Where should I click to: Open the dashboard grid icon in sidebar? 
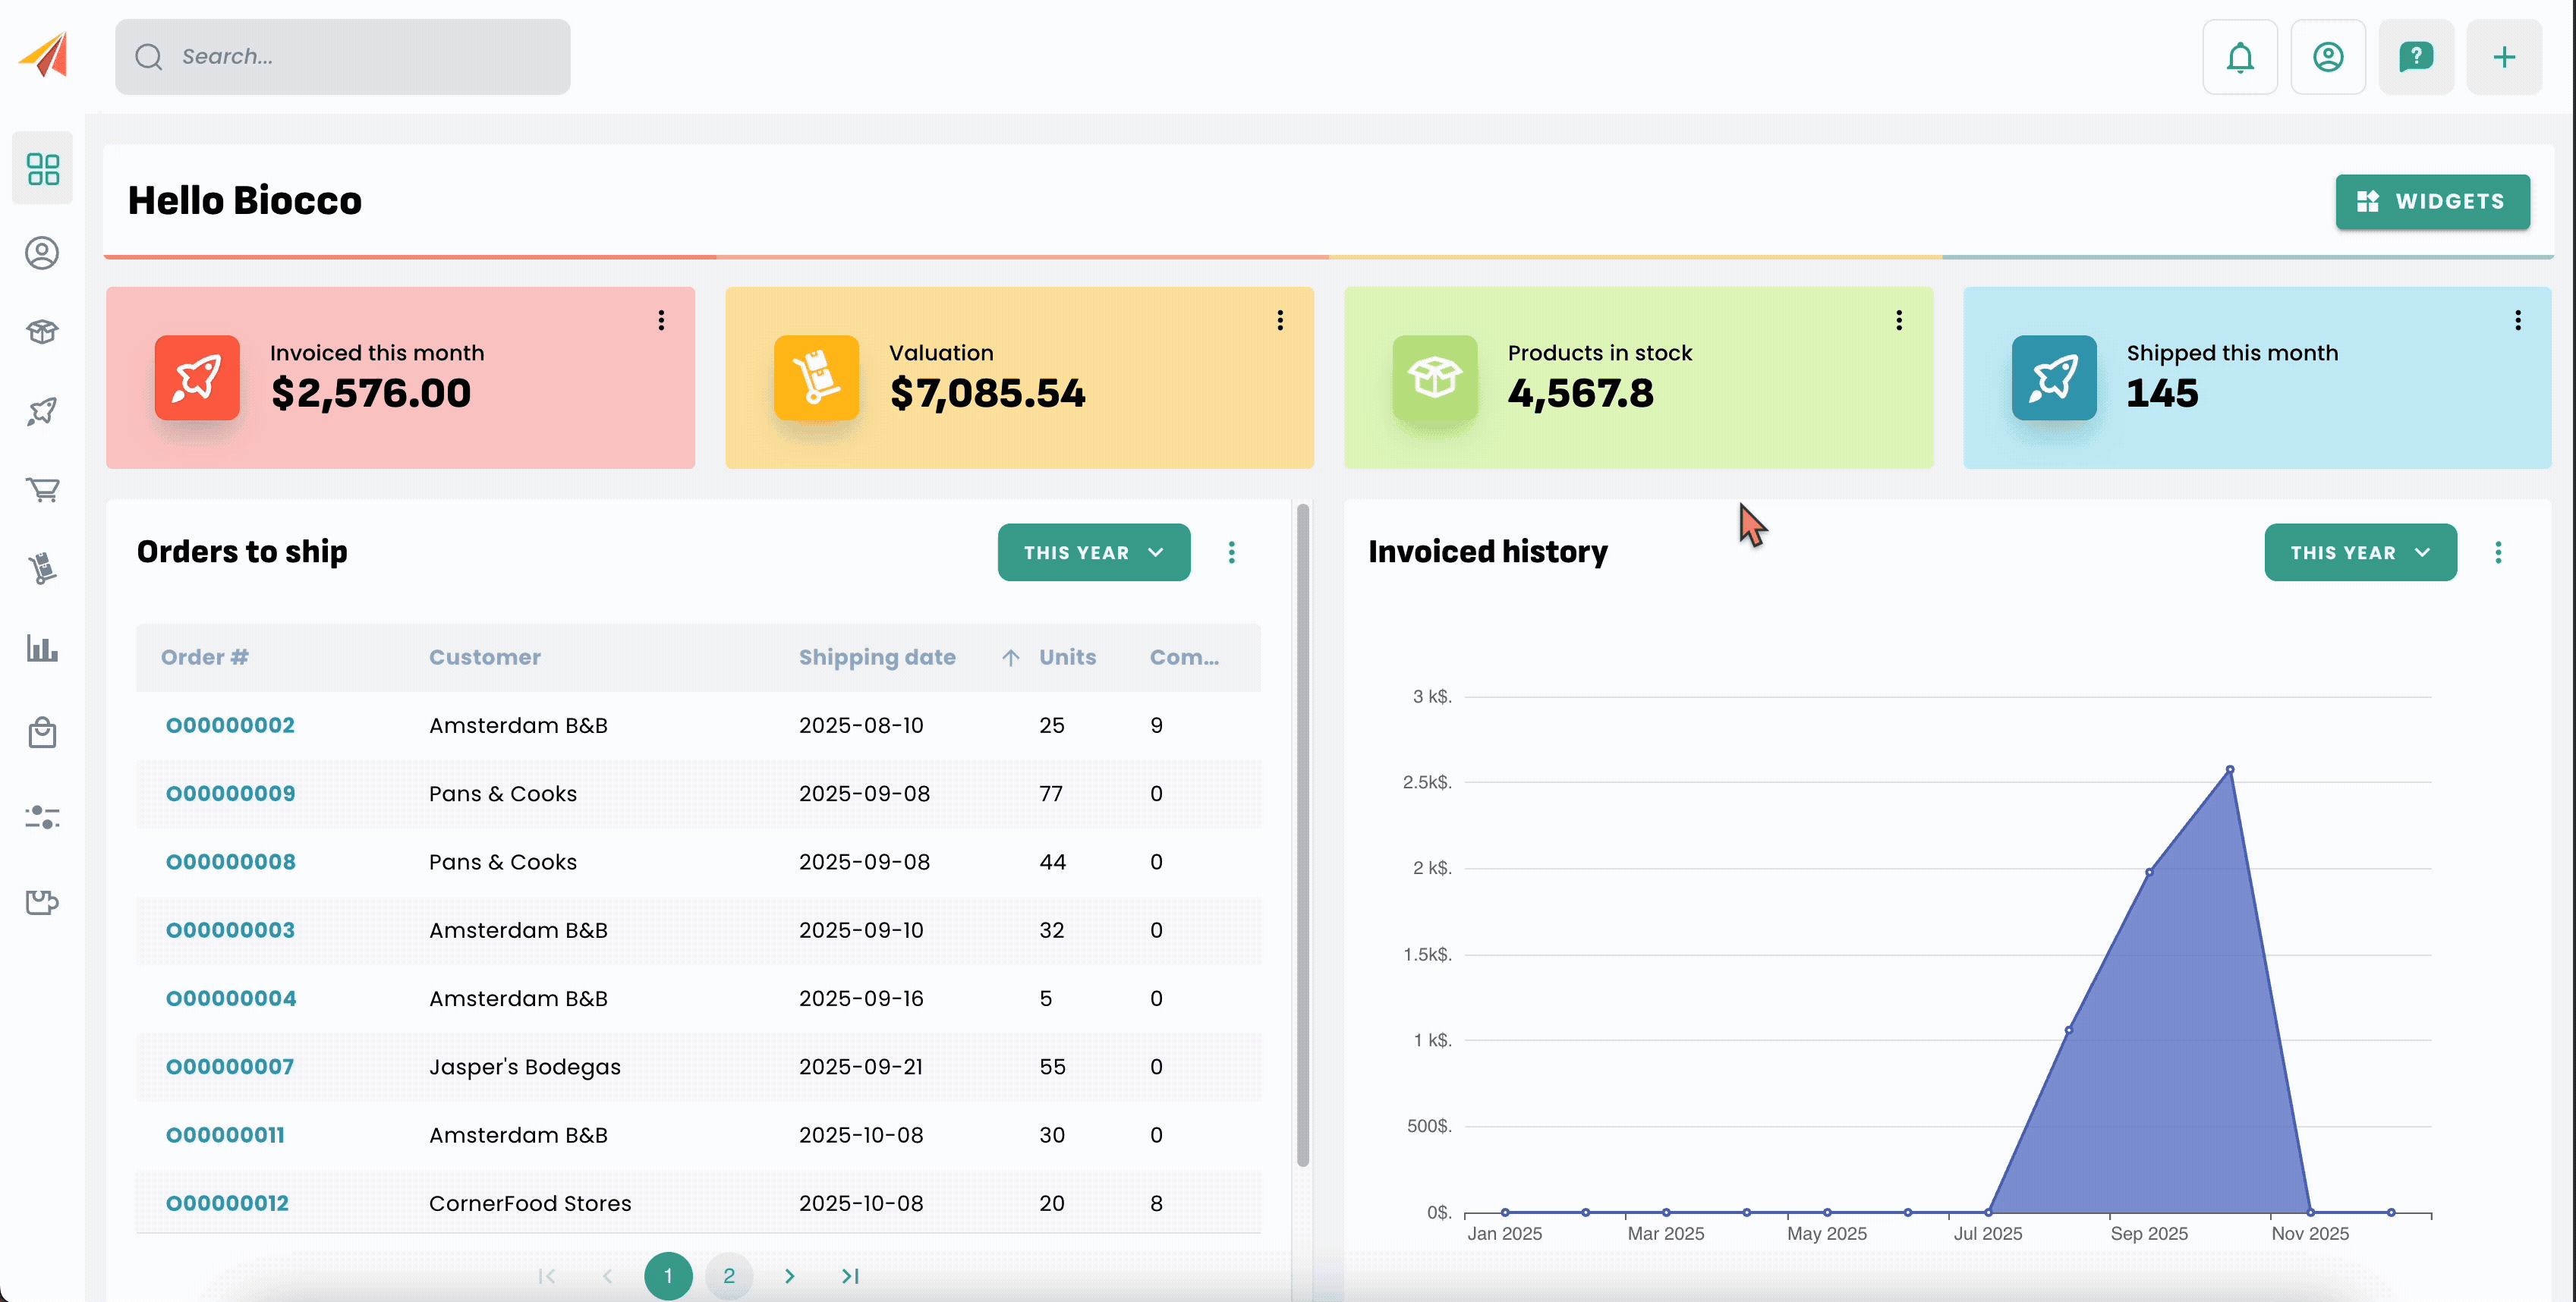42,169
